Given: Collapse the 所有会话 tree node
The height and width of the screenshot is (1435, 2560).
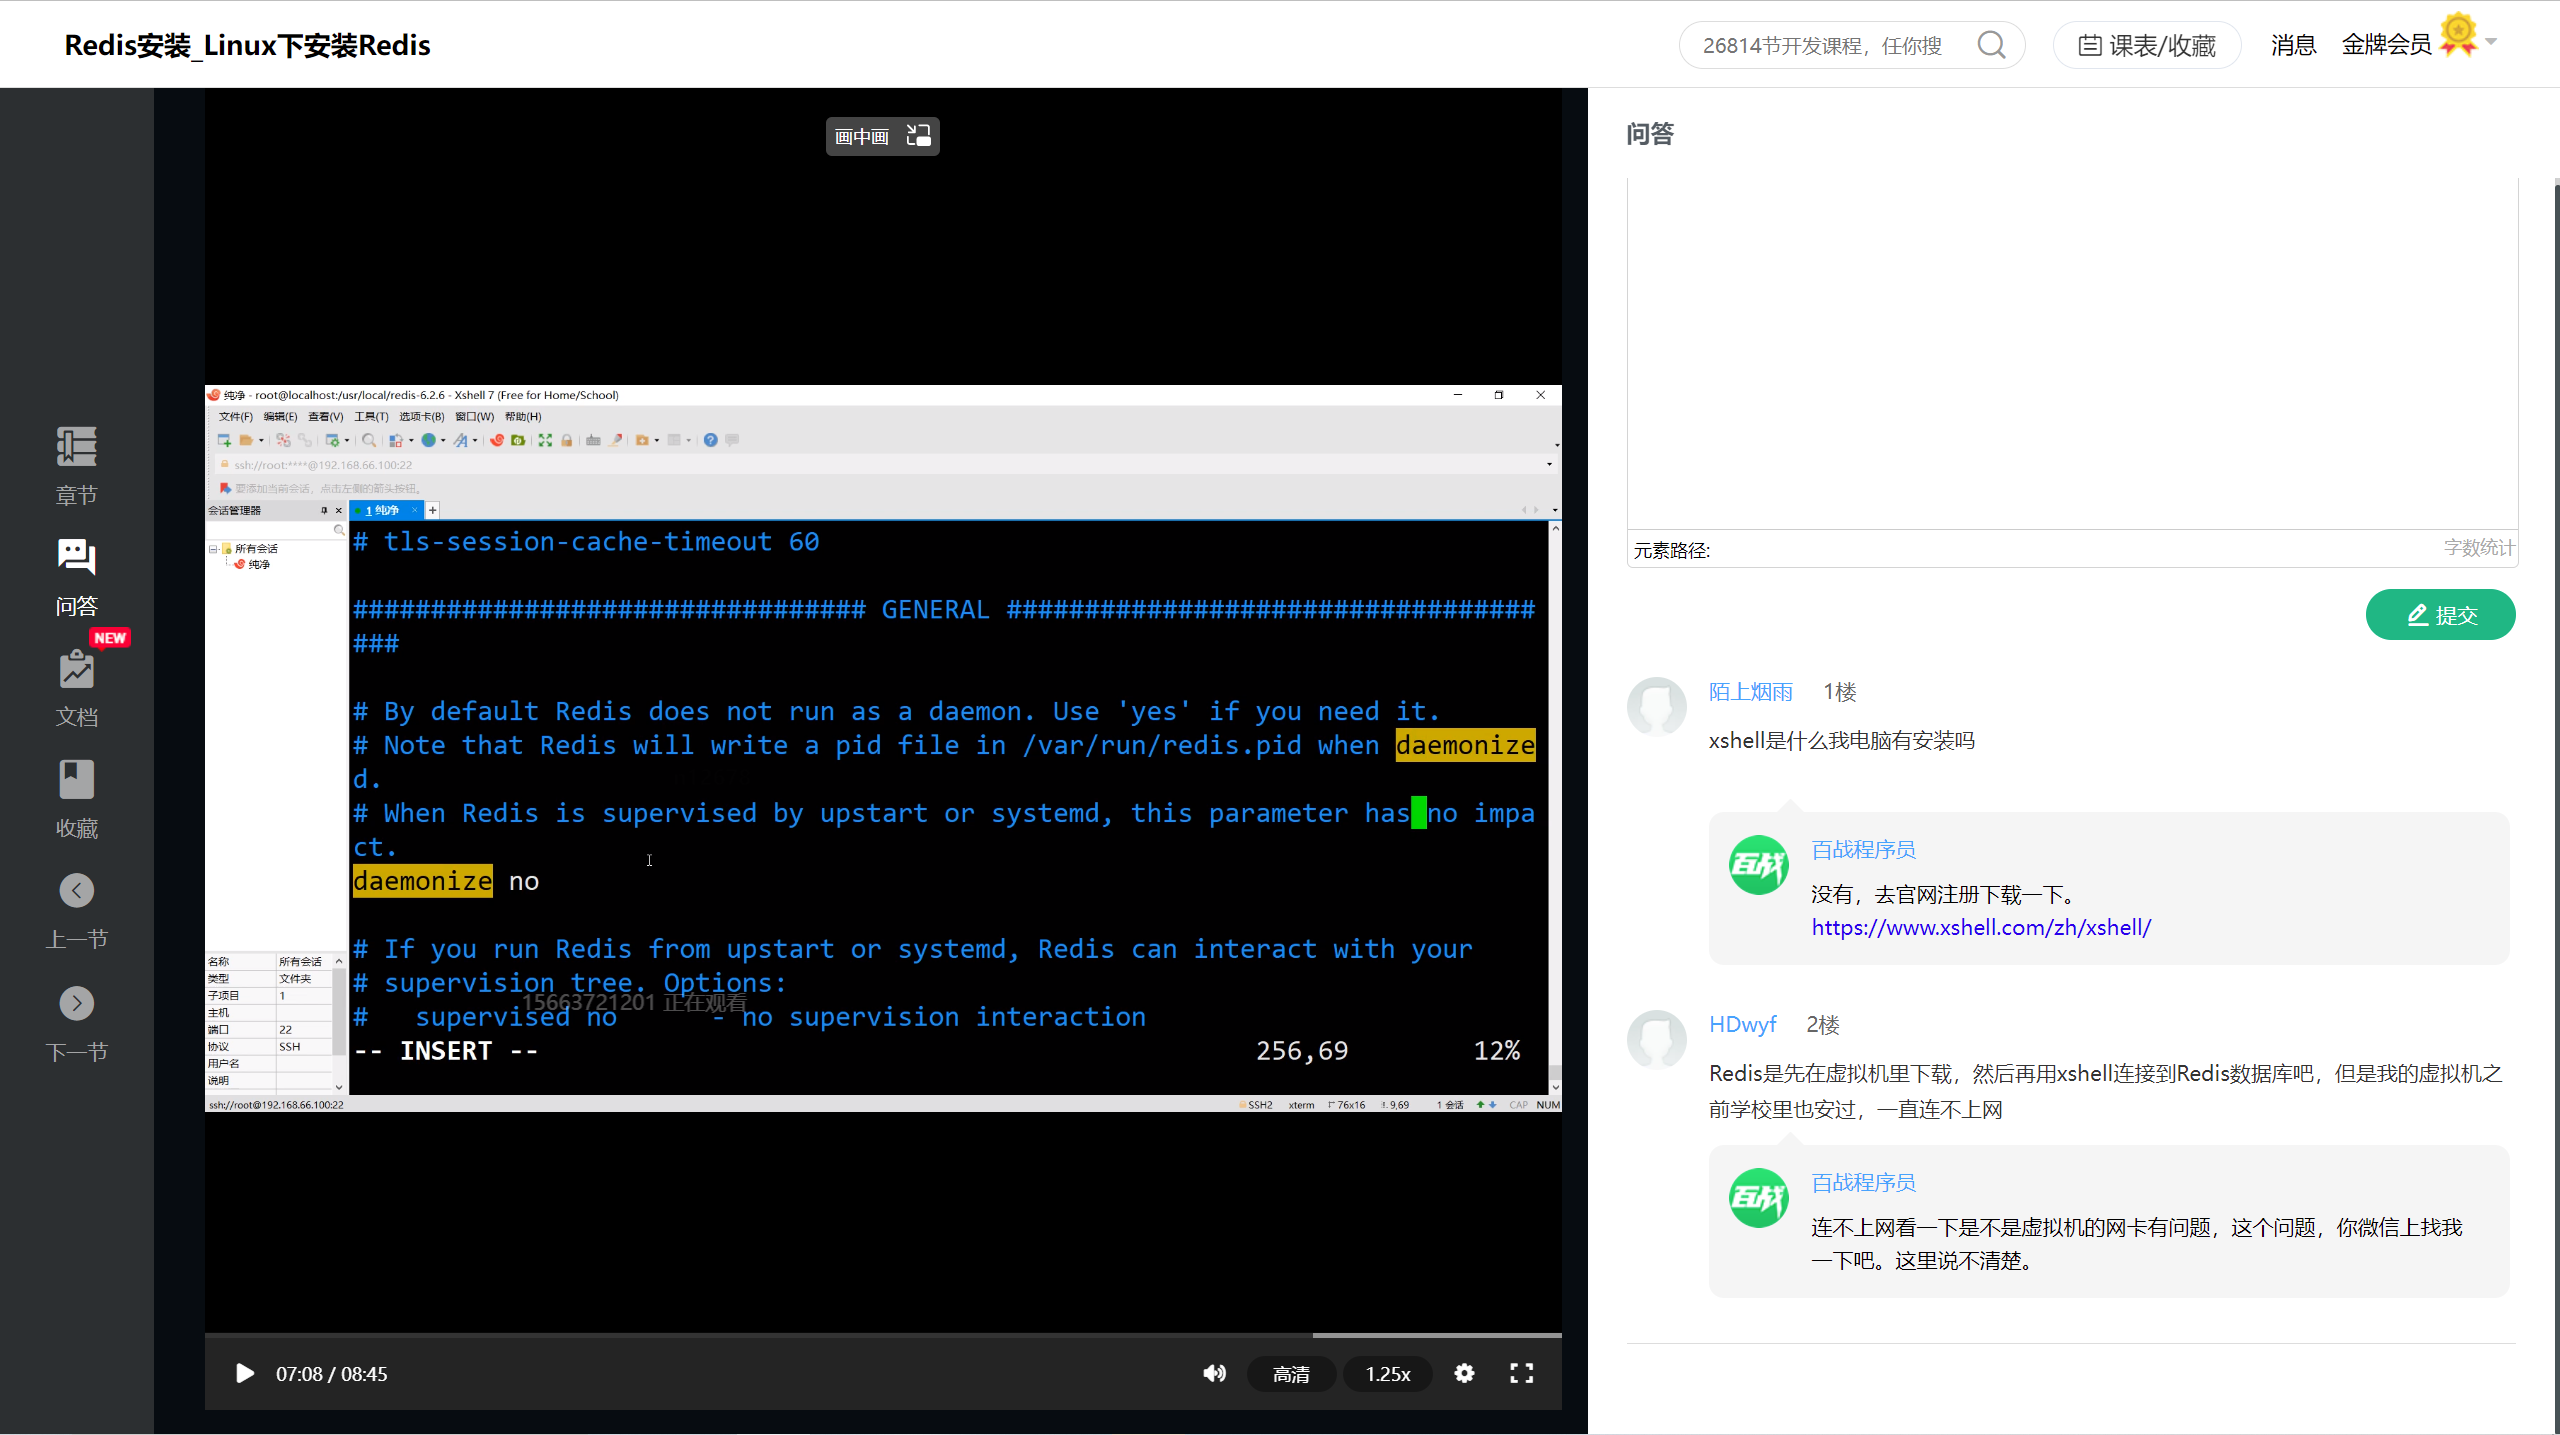Looking at the screenshot, I should [x=213, y=549].
